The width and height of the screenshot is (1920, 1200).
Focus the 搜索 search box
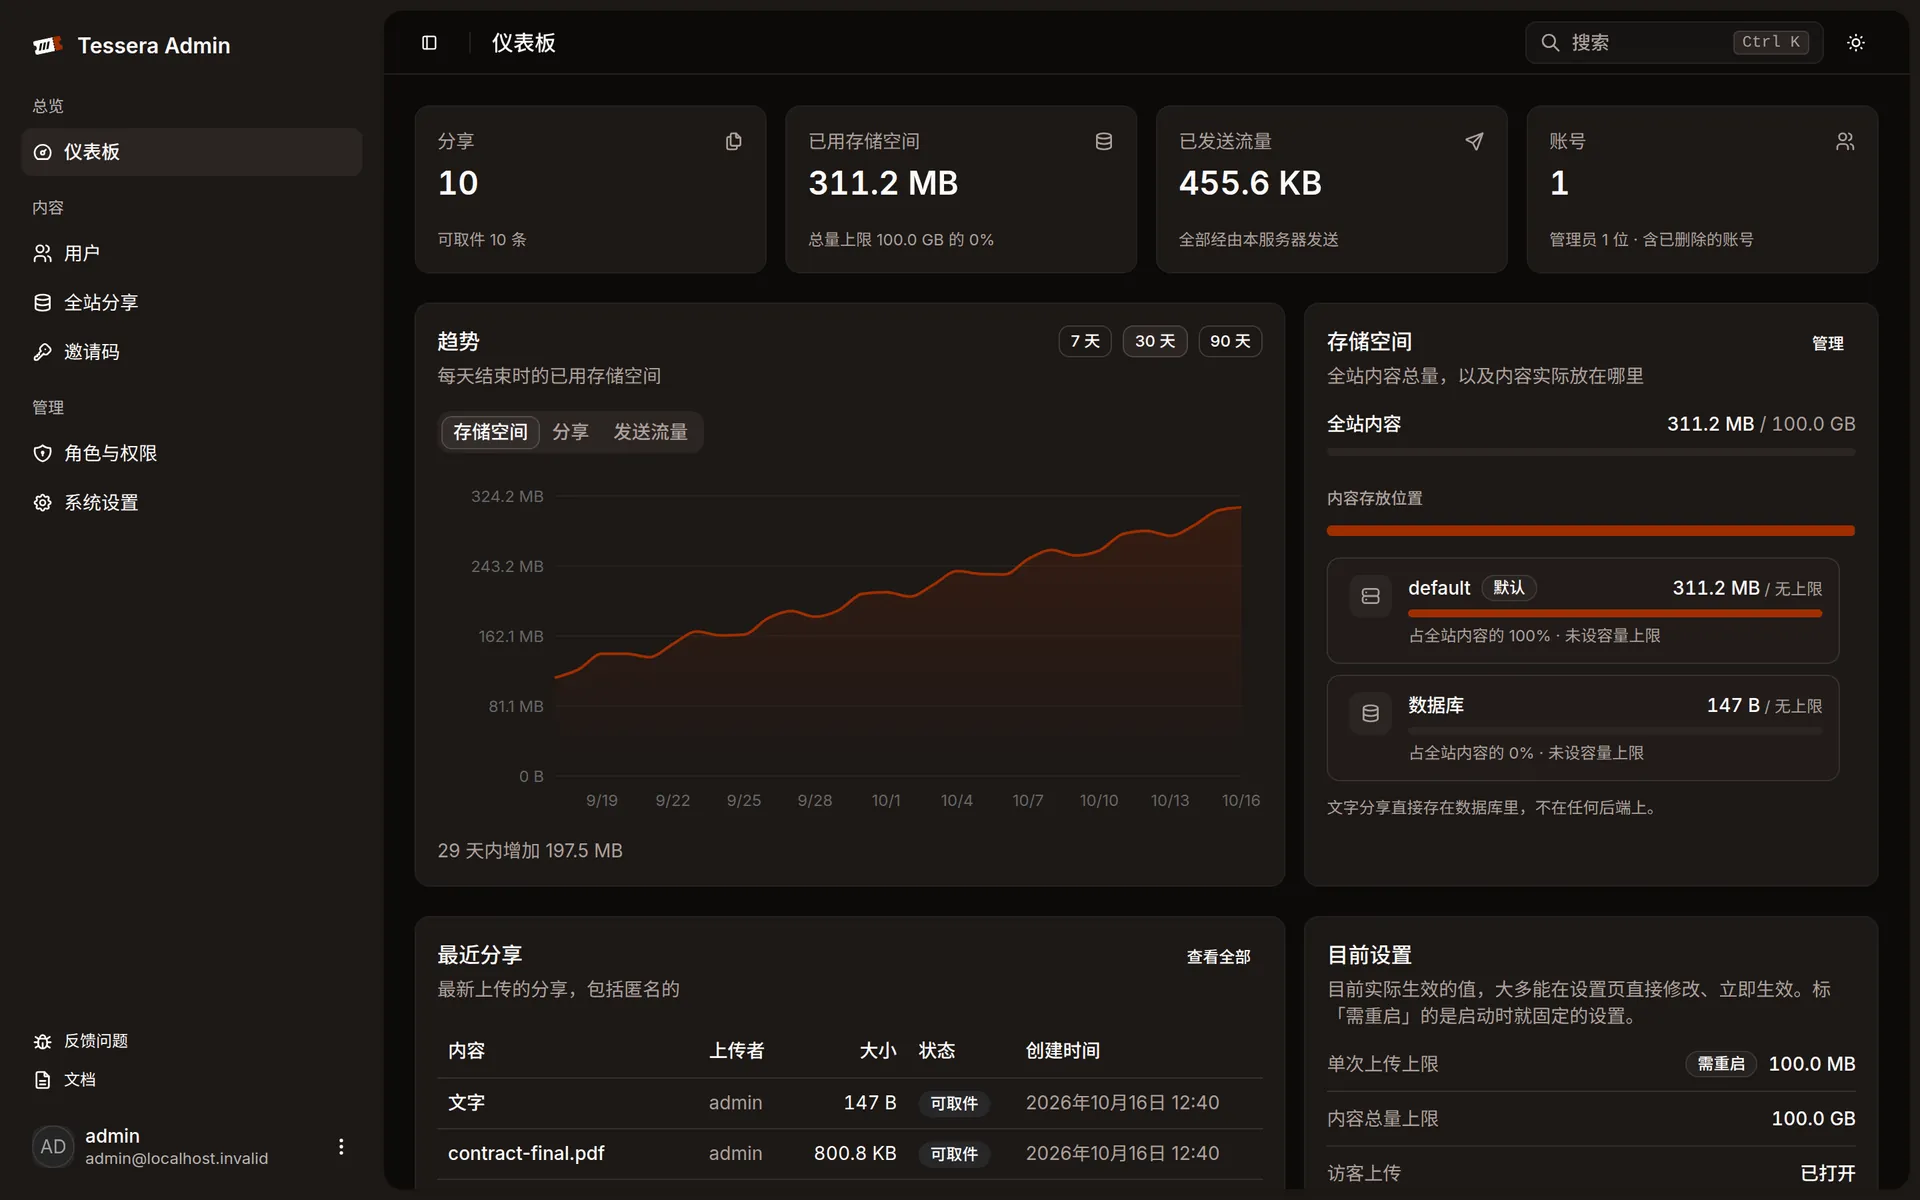click(1673, 43)
